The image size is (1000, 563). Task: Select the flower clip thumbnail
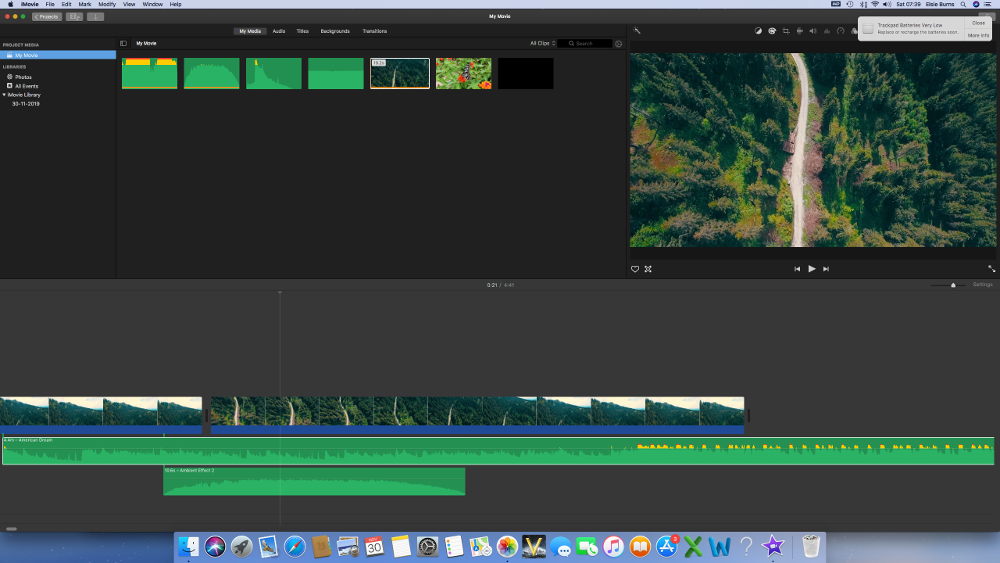pyautogui.click(x=463, y=73)
